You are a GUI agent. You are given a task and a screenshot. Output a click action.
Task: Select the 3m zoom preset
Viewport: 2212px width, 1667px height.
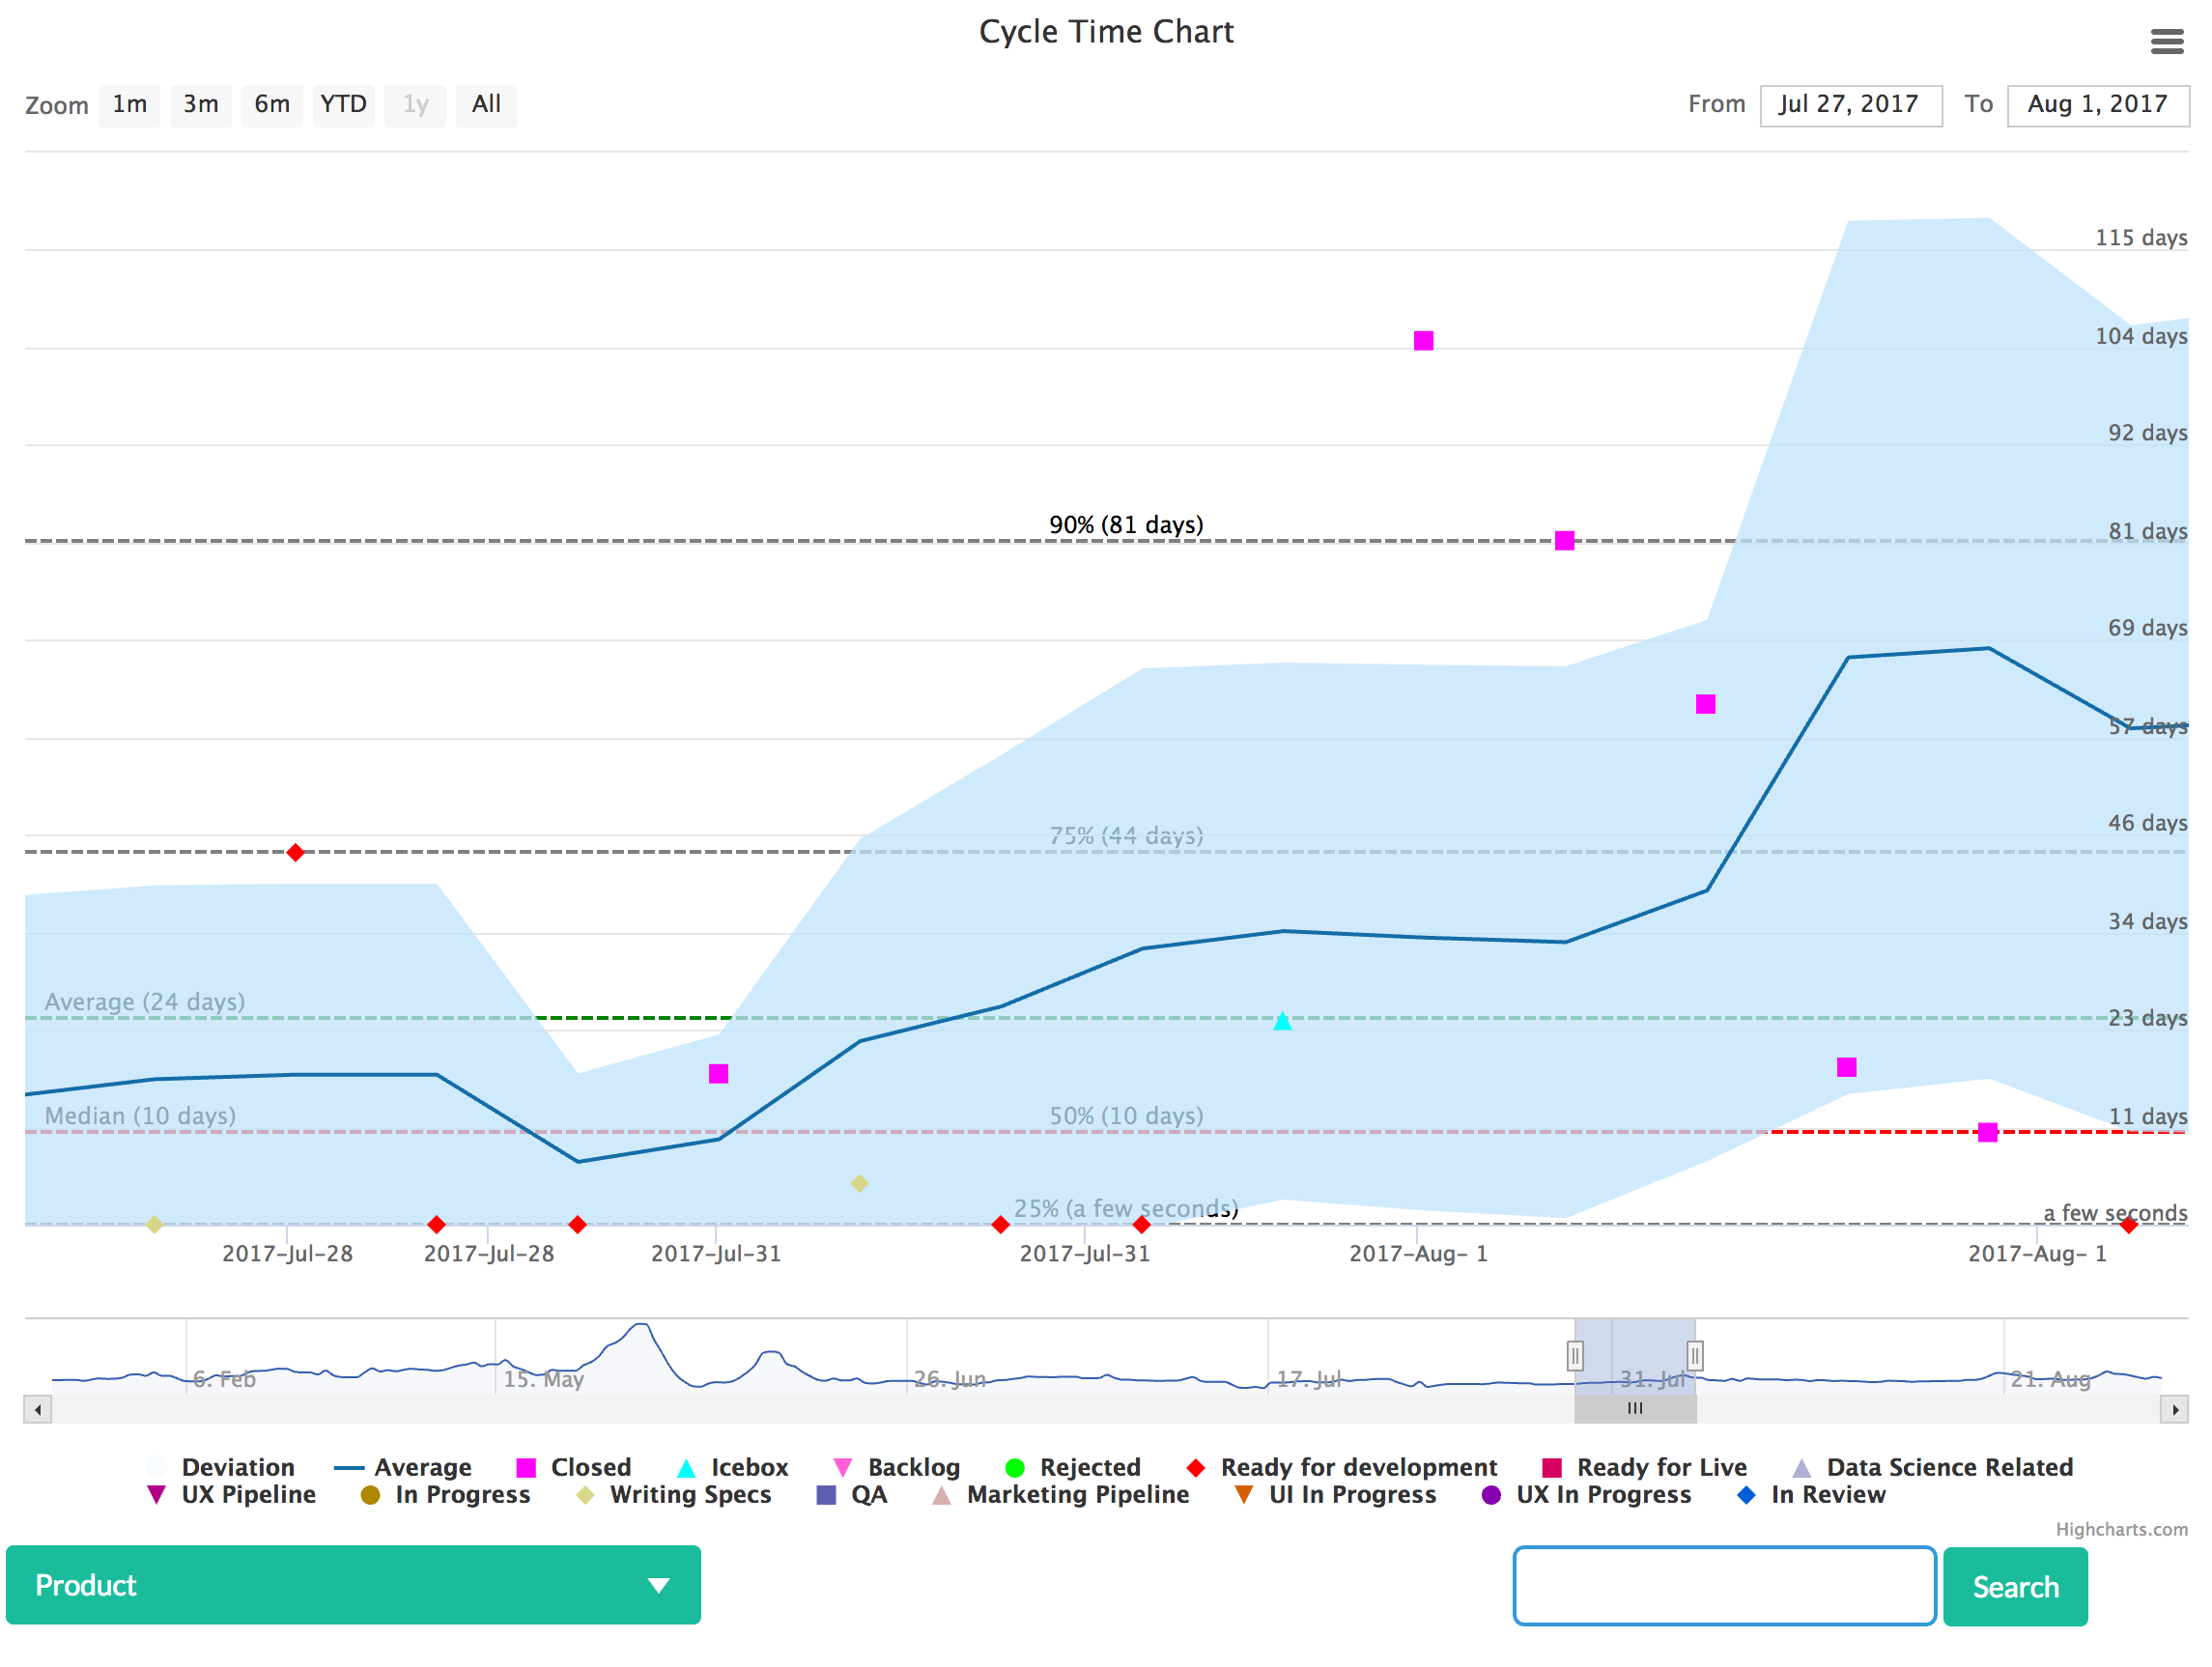pyautogui.click(x=200, y=104)
